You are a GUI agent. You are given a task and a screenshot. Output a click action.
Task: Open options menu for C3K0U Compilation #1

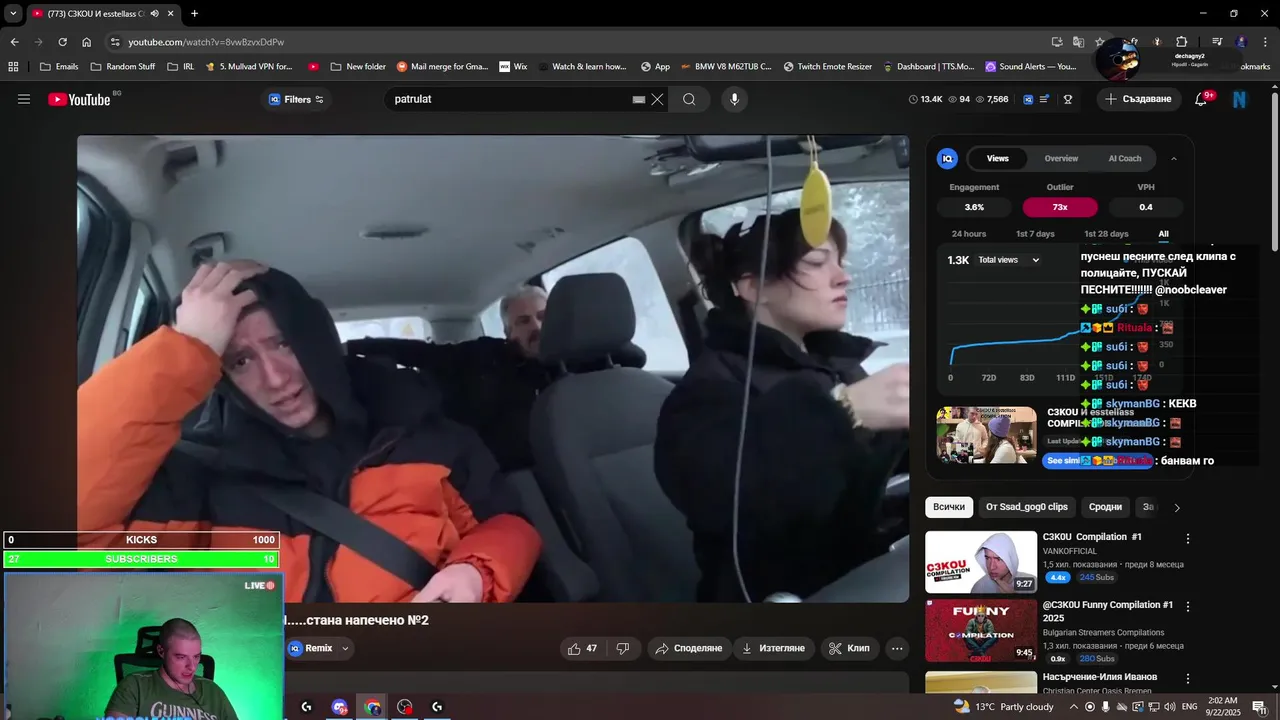(x=1188, y=538)
